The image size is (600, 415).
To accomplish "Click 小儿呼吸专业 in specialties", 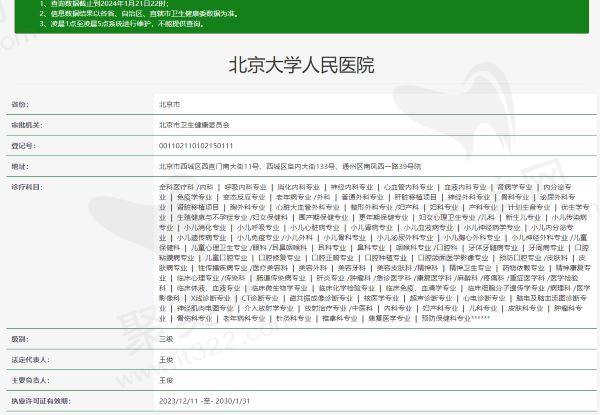I will coord(258,228).
